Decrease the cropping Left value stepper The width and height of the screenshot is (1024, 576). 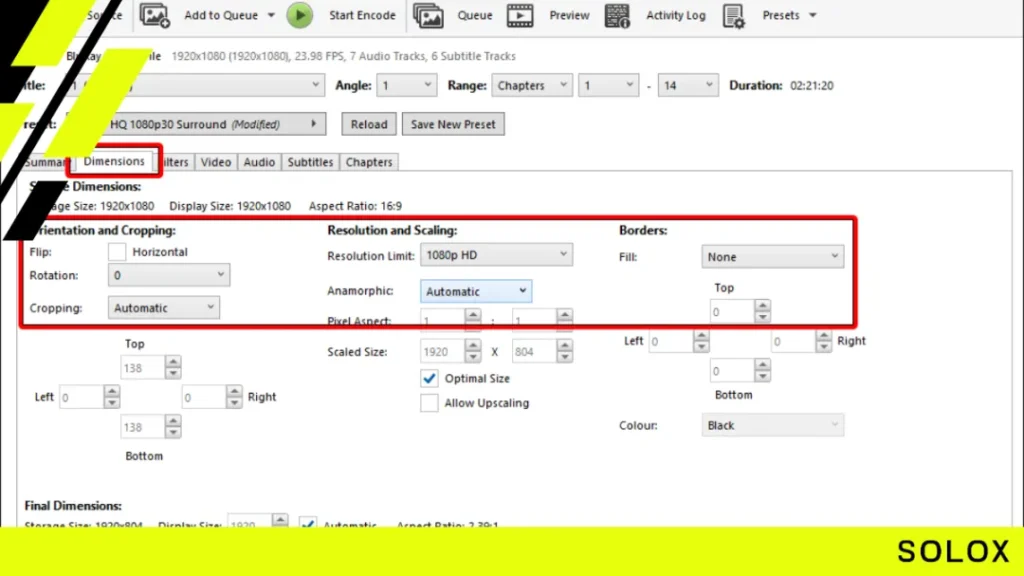point(112,403)
